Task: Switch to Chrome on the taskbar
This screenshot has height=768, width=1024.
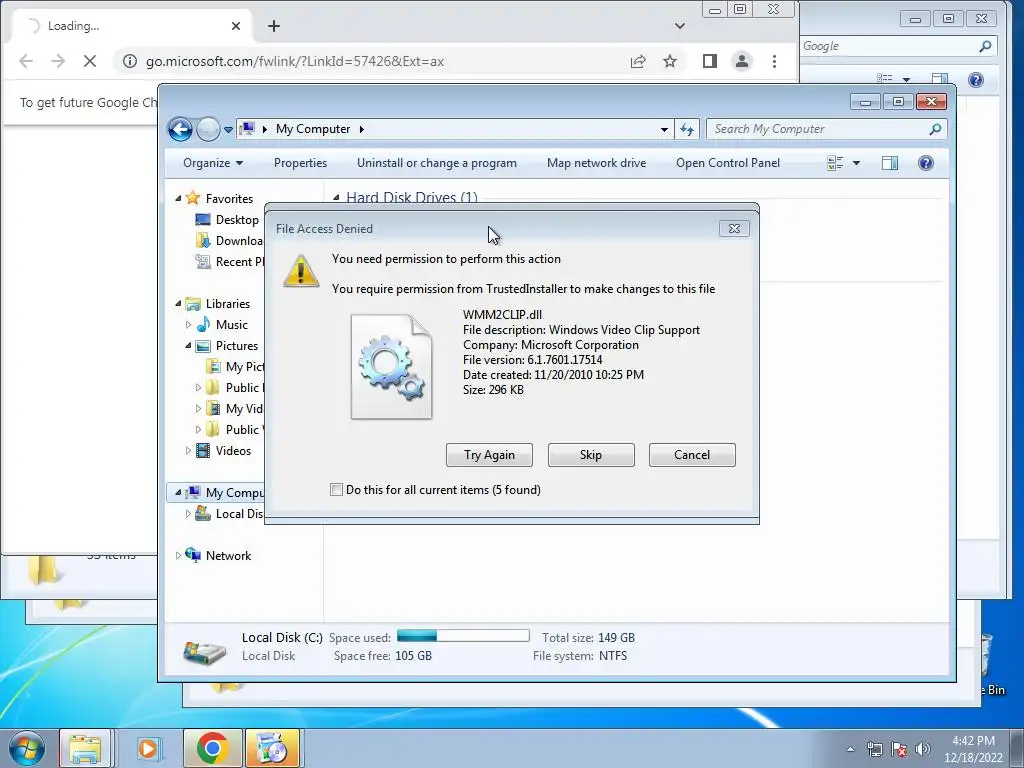Action: click(x=212, y=748)
